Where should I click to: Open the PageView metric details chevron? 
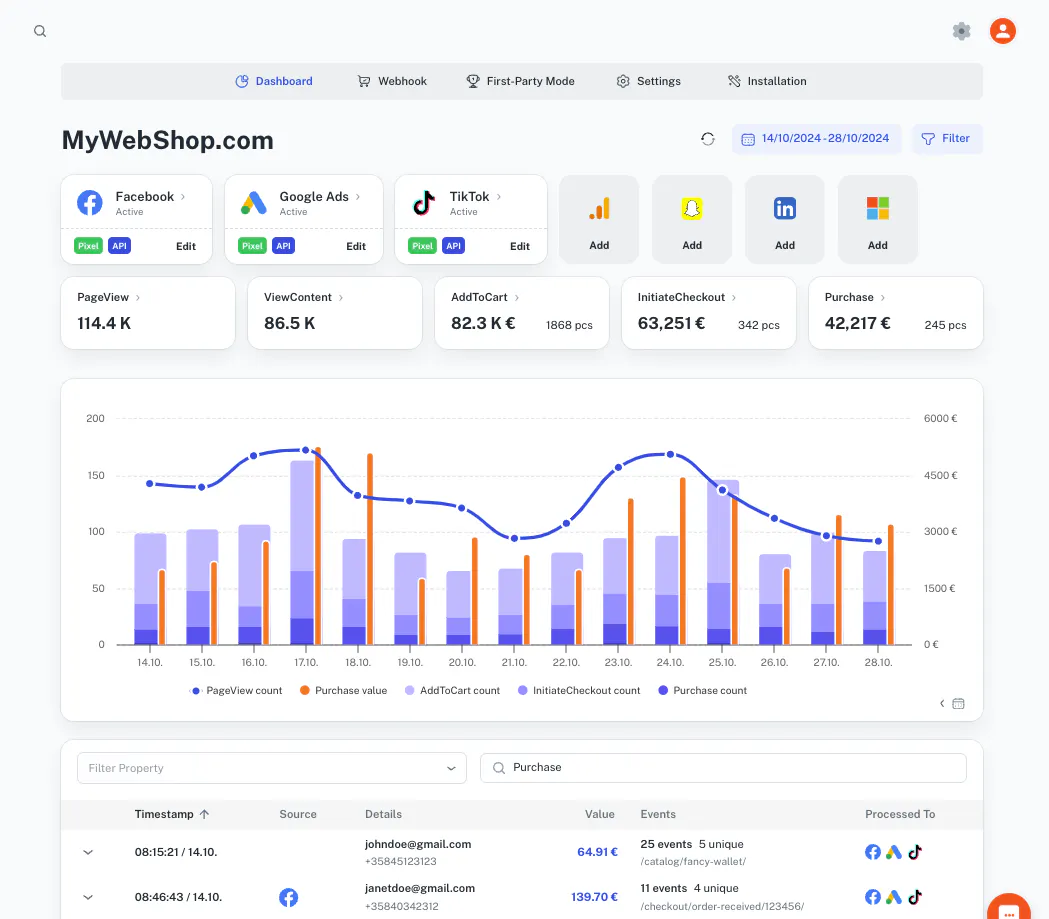[x=138, y=298]
